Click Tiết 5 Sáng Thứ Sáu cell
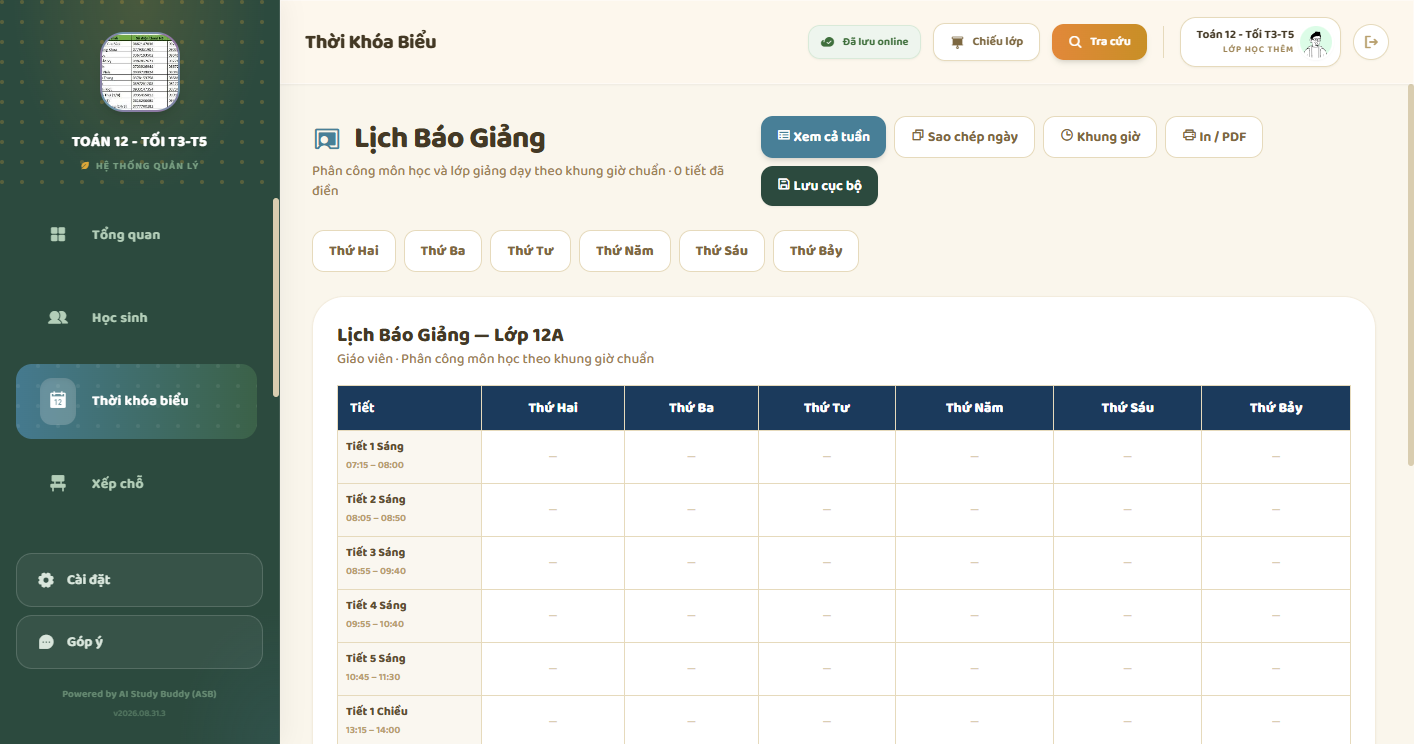 coord(1127,669)
